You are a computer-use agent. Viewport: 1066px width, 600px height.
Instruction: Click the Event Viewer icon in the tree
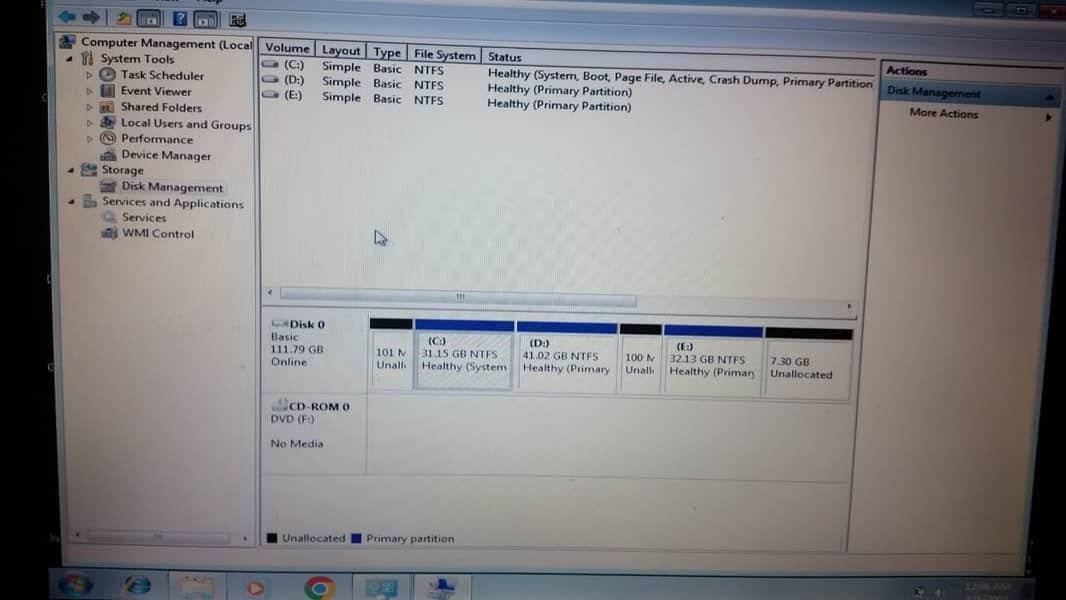(x=108, y=91)
